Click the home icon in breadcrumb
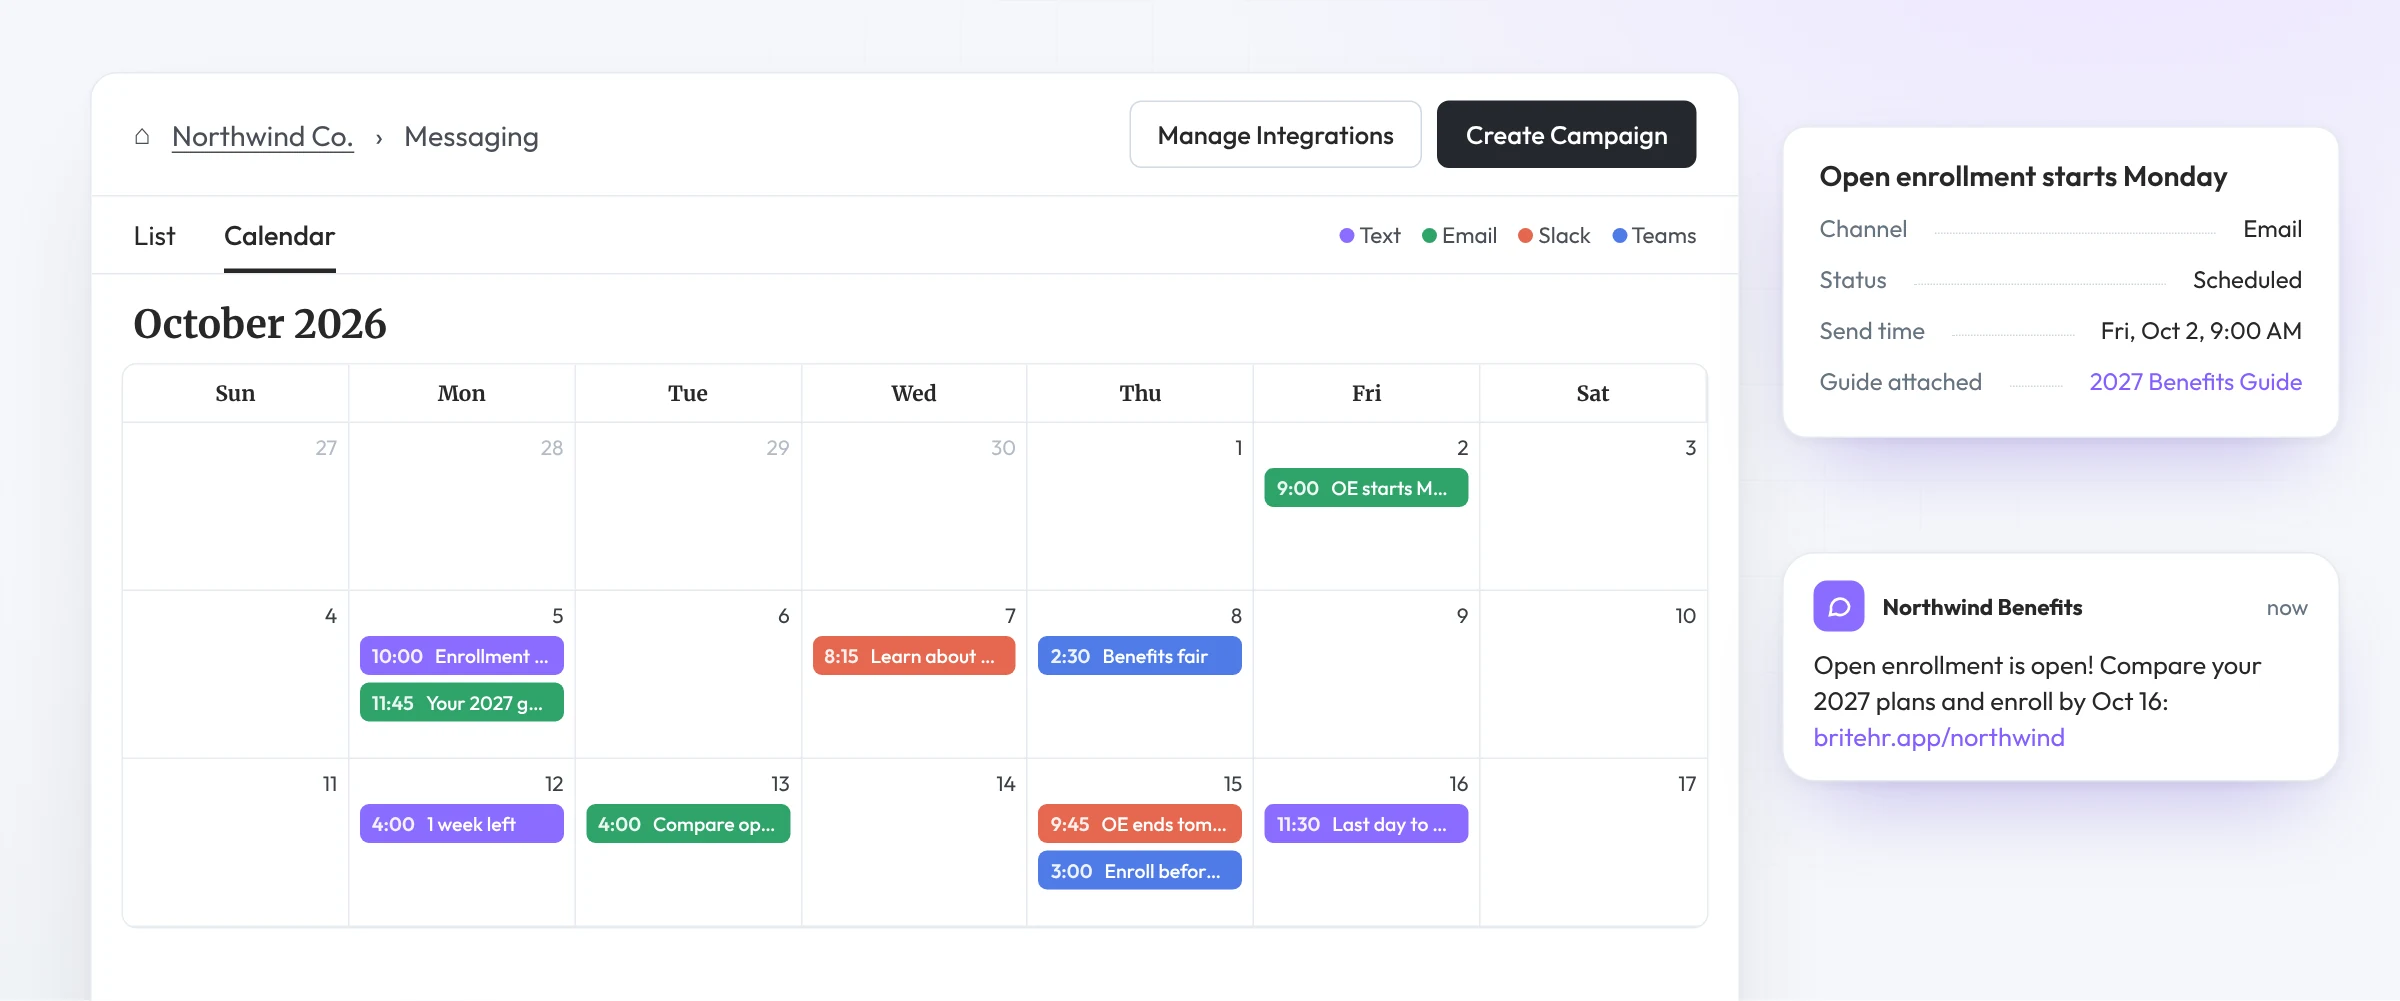2400x1001 pixels. 142,136
